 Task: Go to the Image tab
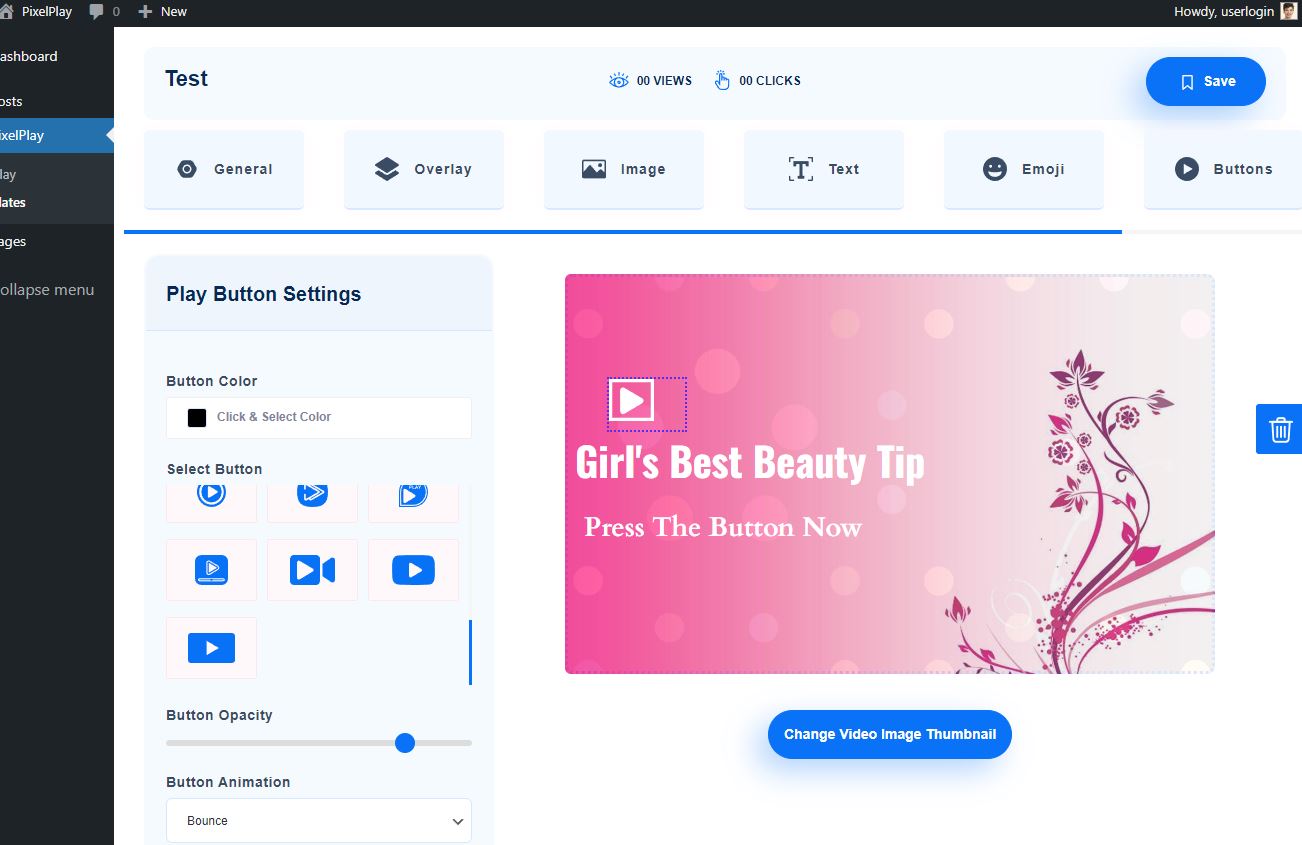tap(624, 169)
